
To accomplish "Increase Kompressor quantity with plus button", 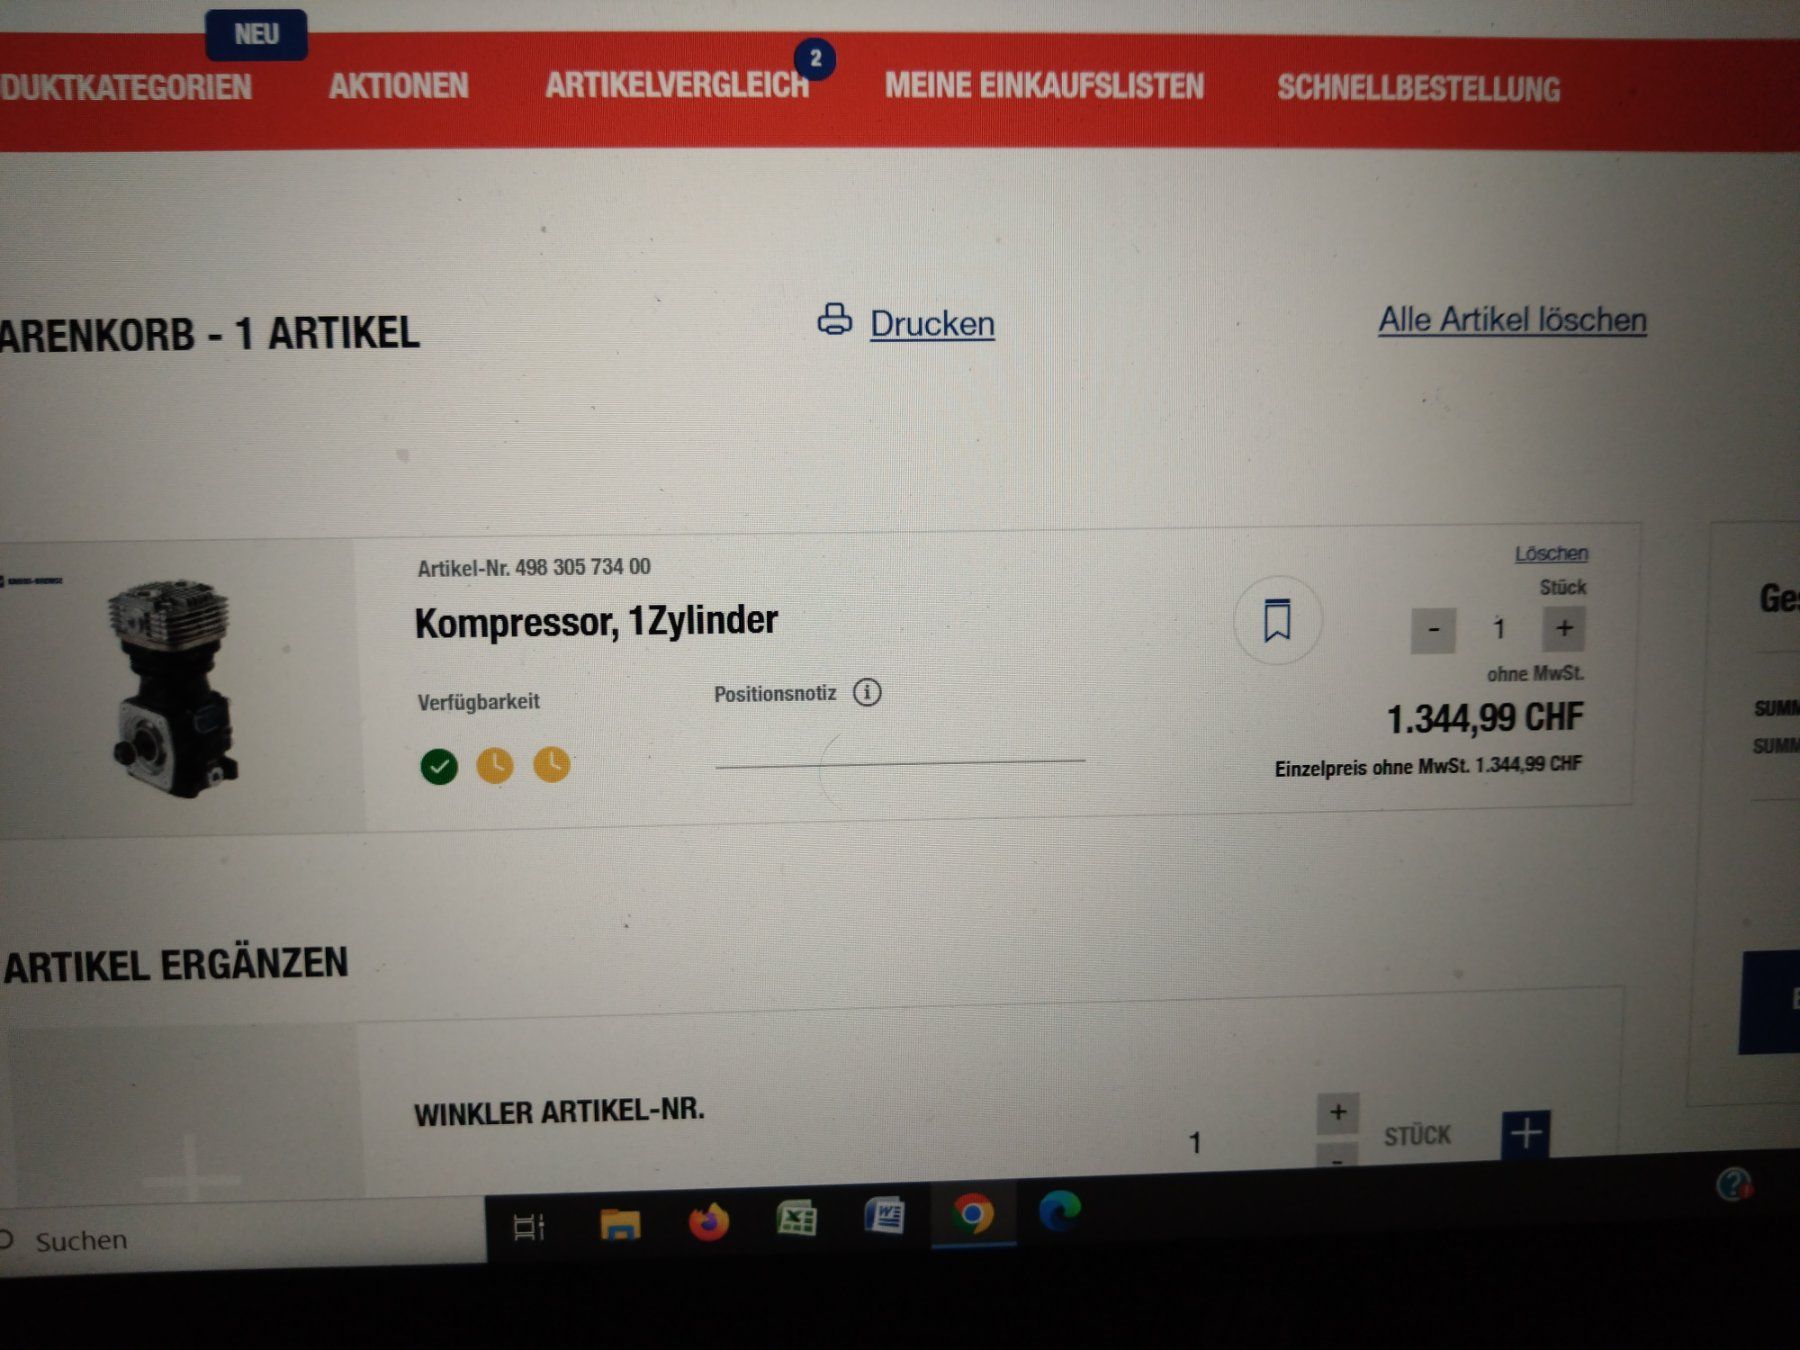I will tap(1564, 628).
